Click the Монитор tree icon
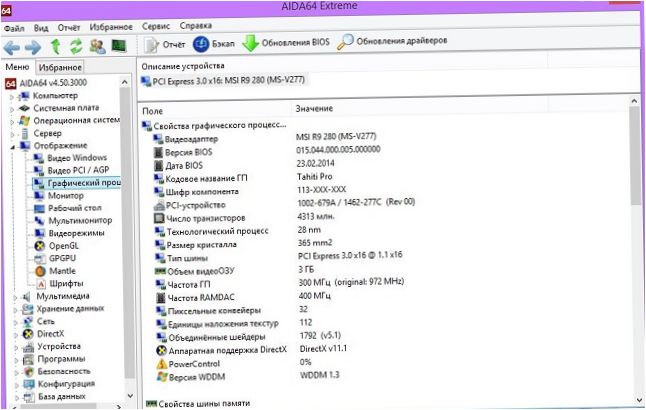This screenshot has height=410, width=646. [39, 195]
